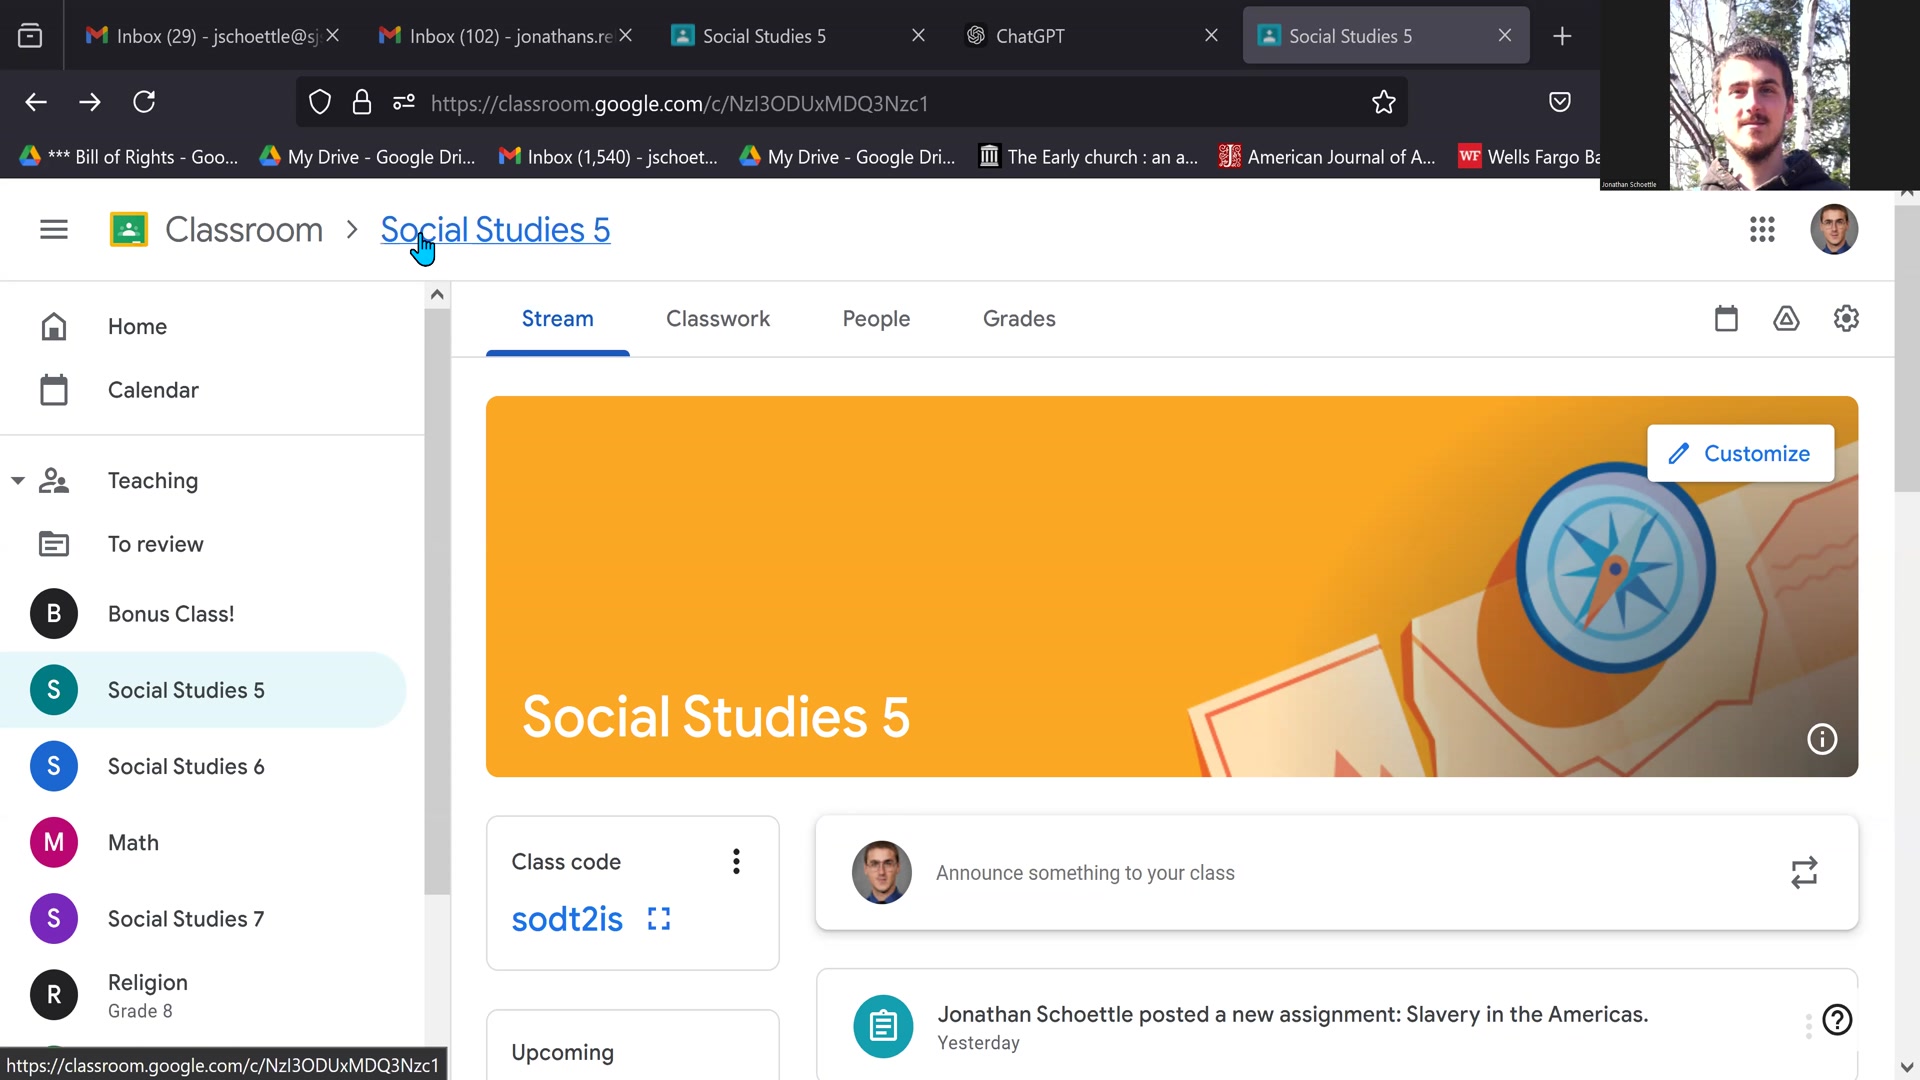1920x1080 pixels.
Task: Bookmark this page with star icon
Action: [x=1384, y=102]
